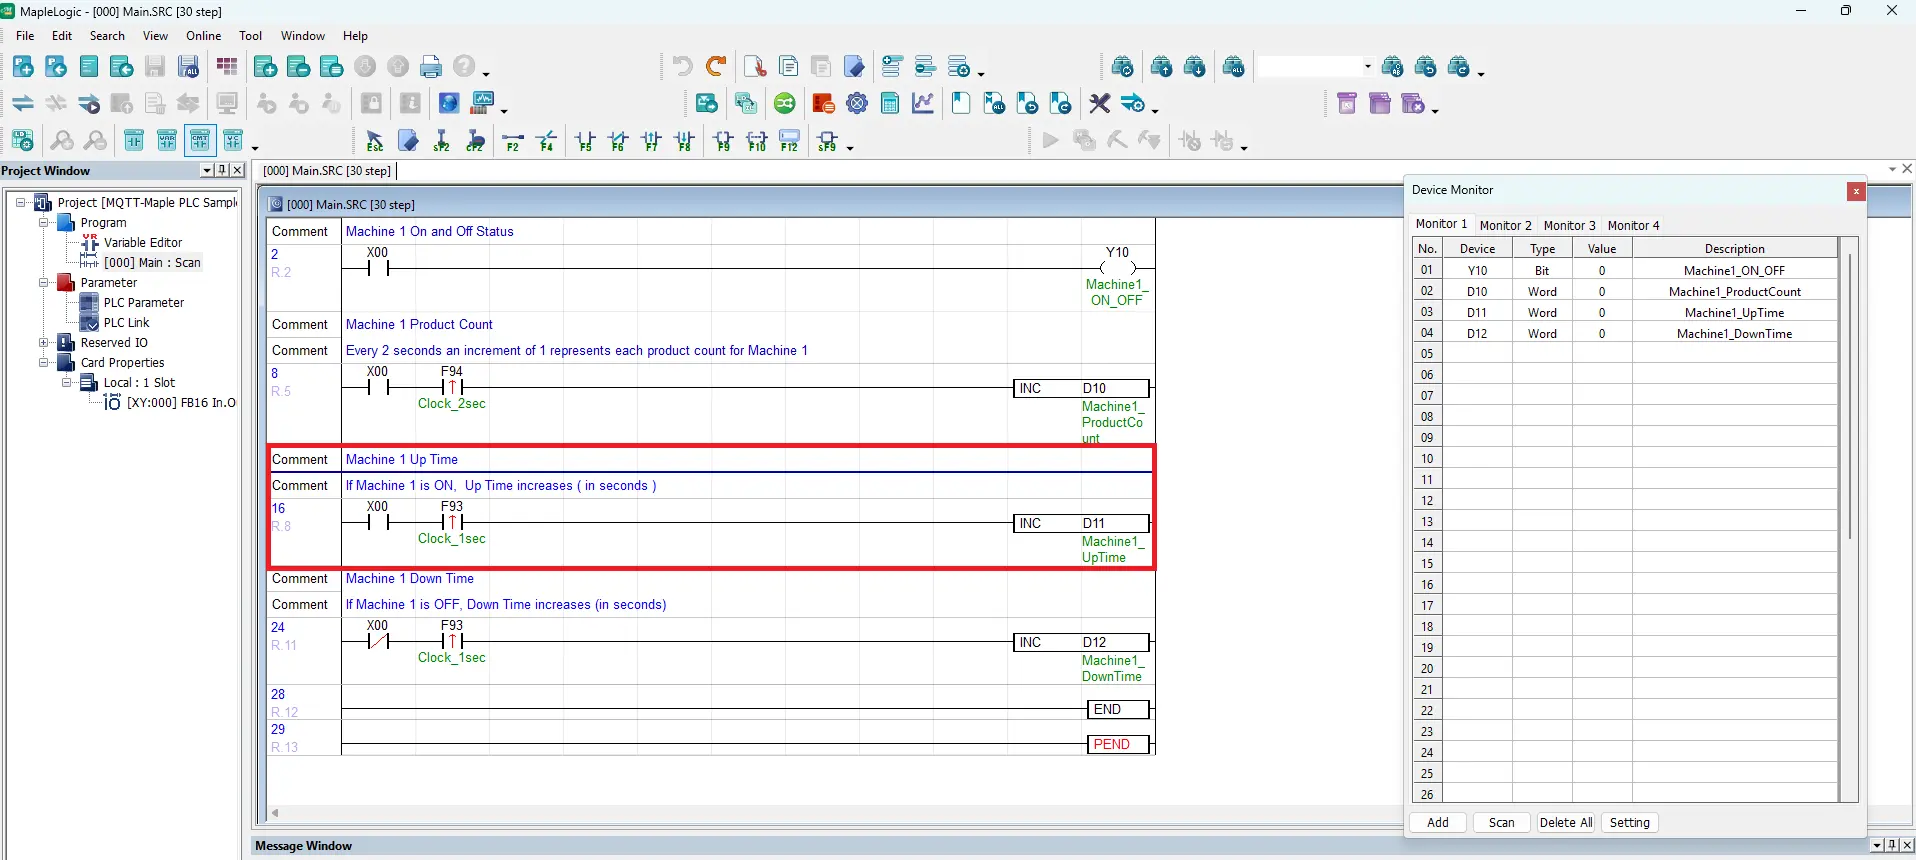Click the crossed wrench and screwdriver icon

pos(1100,104)
